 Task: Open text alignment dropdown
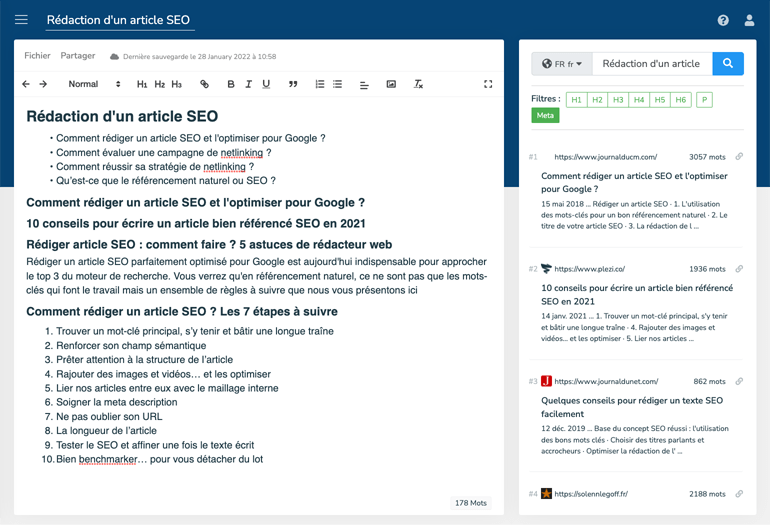(x=364, y=84)
